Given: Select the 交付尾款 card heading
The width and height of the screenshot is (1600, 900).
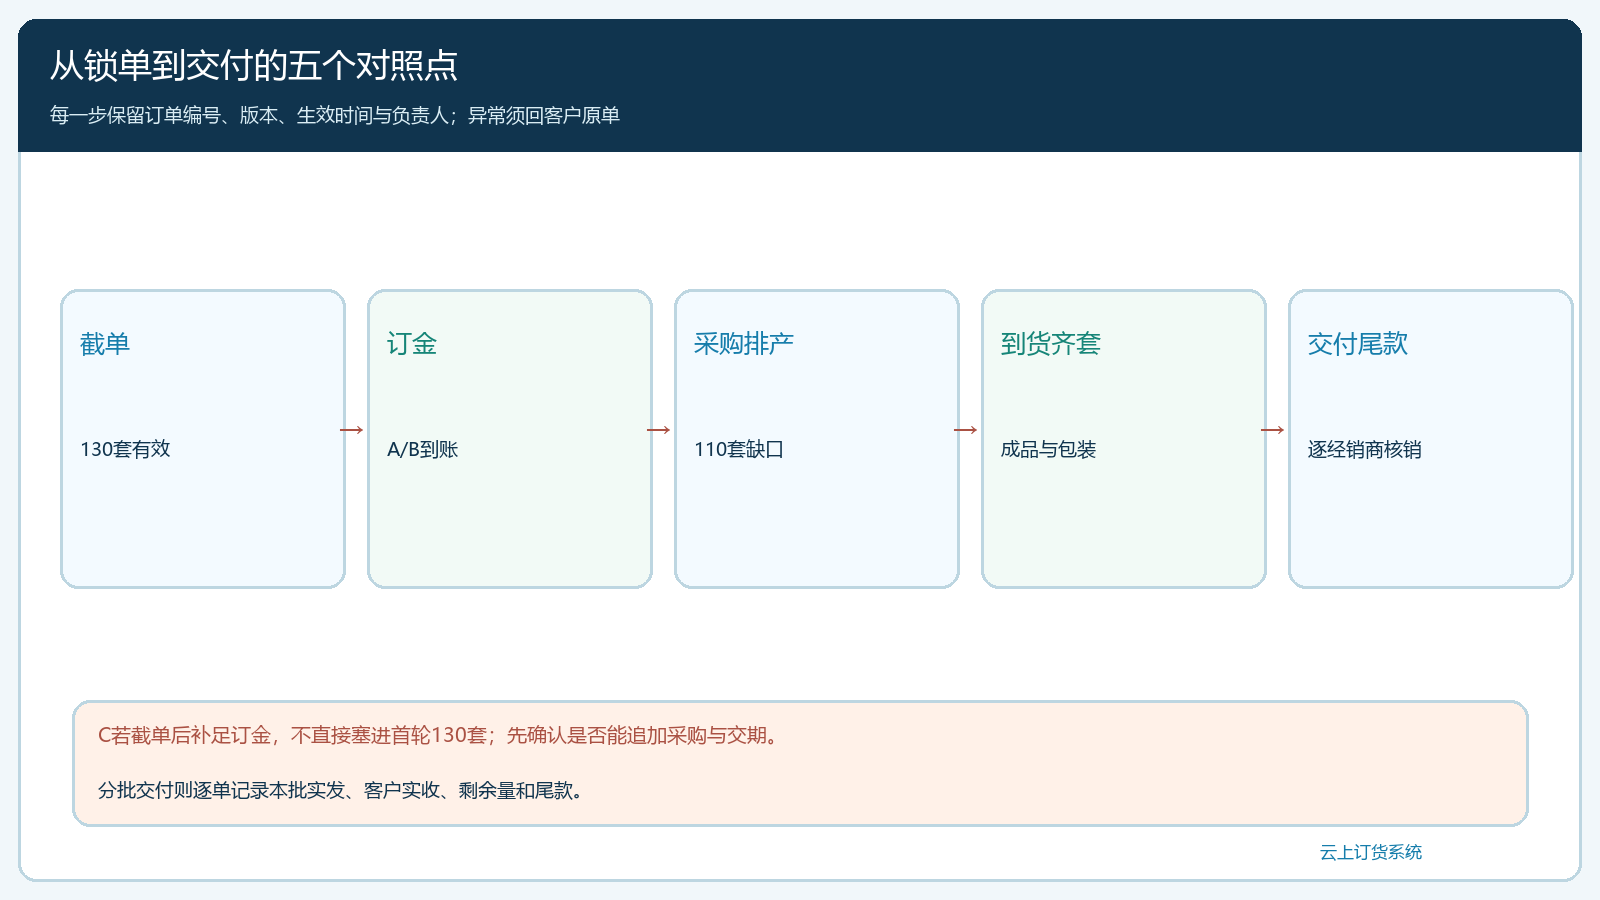Looking at the screenshot, I should 1358,344.
